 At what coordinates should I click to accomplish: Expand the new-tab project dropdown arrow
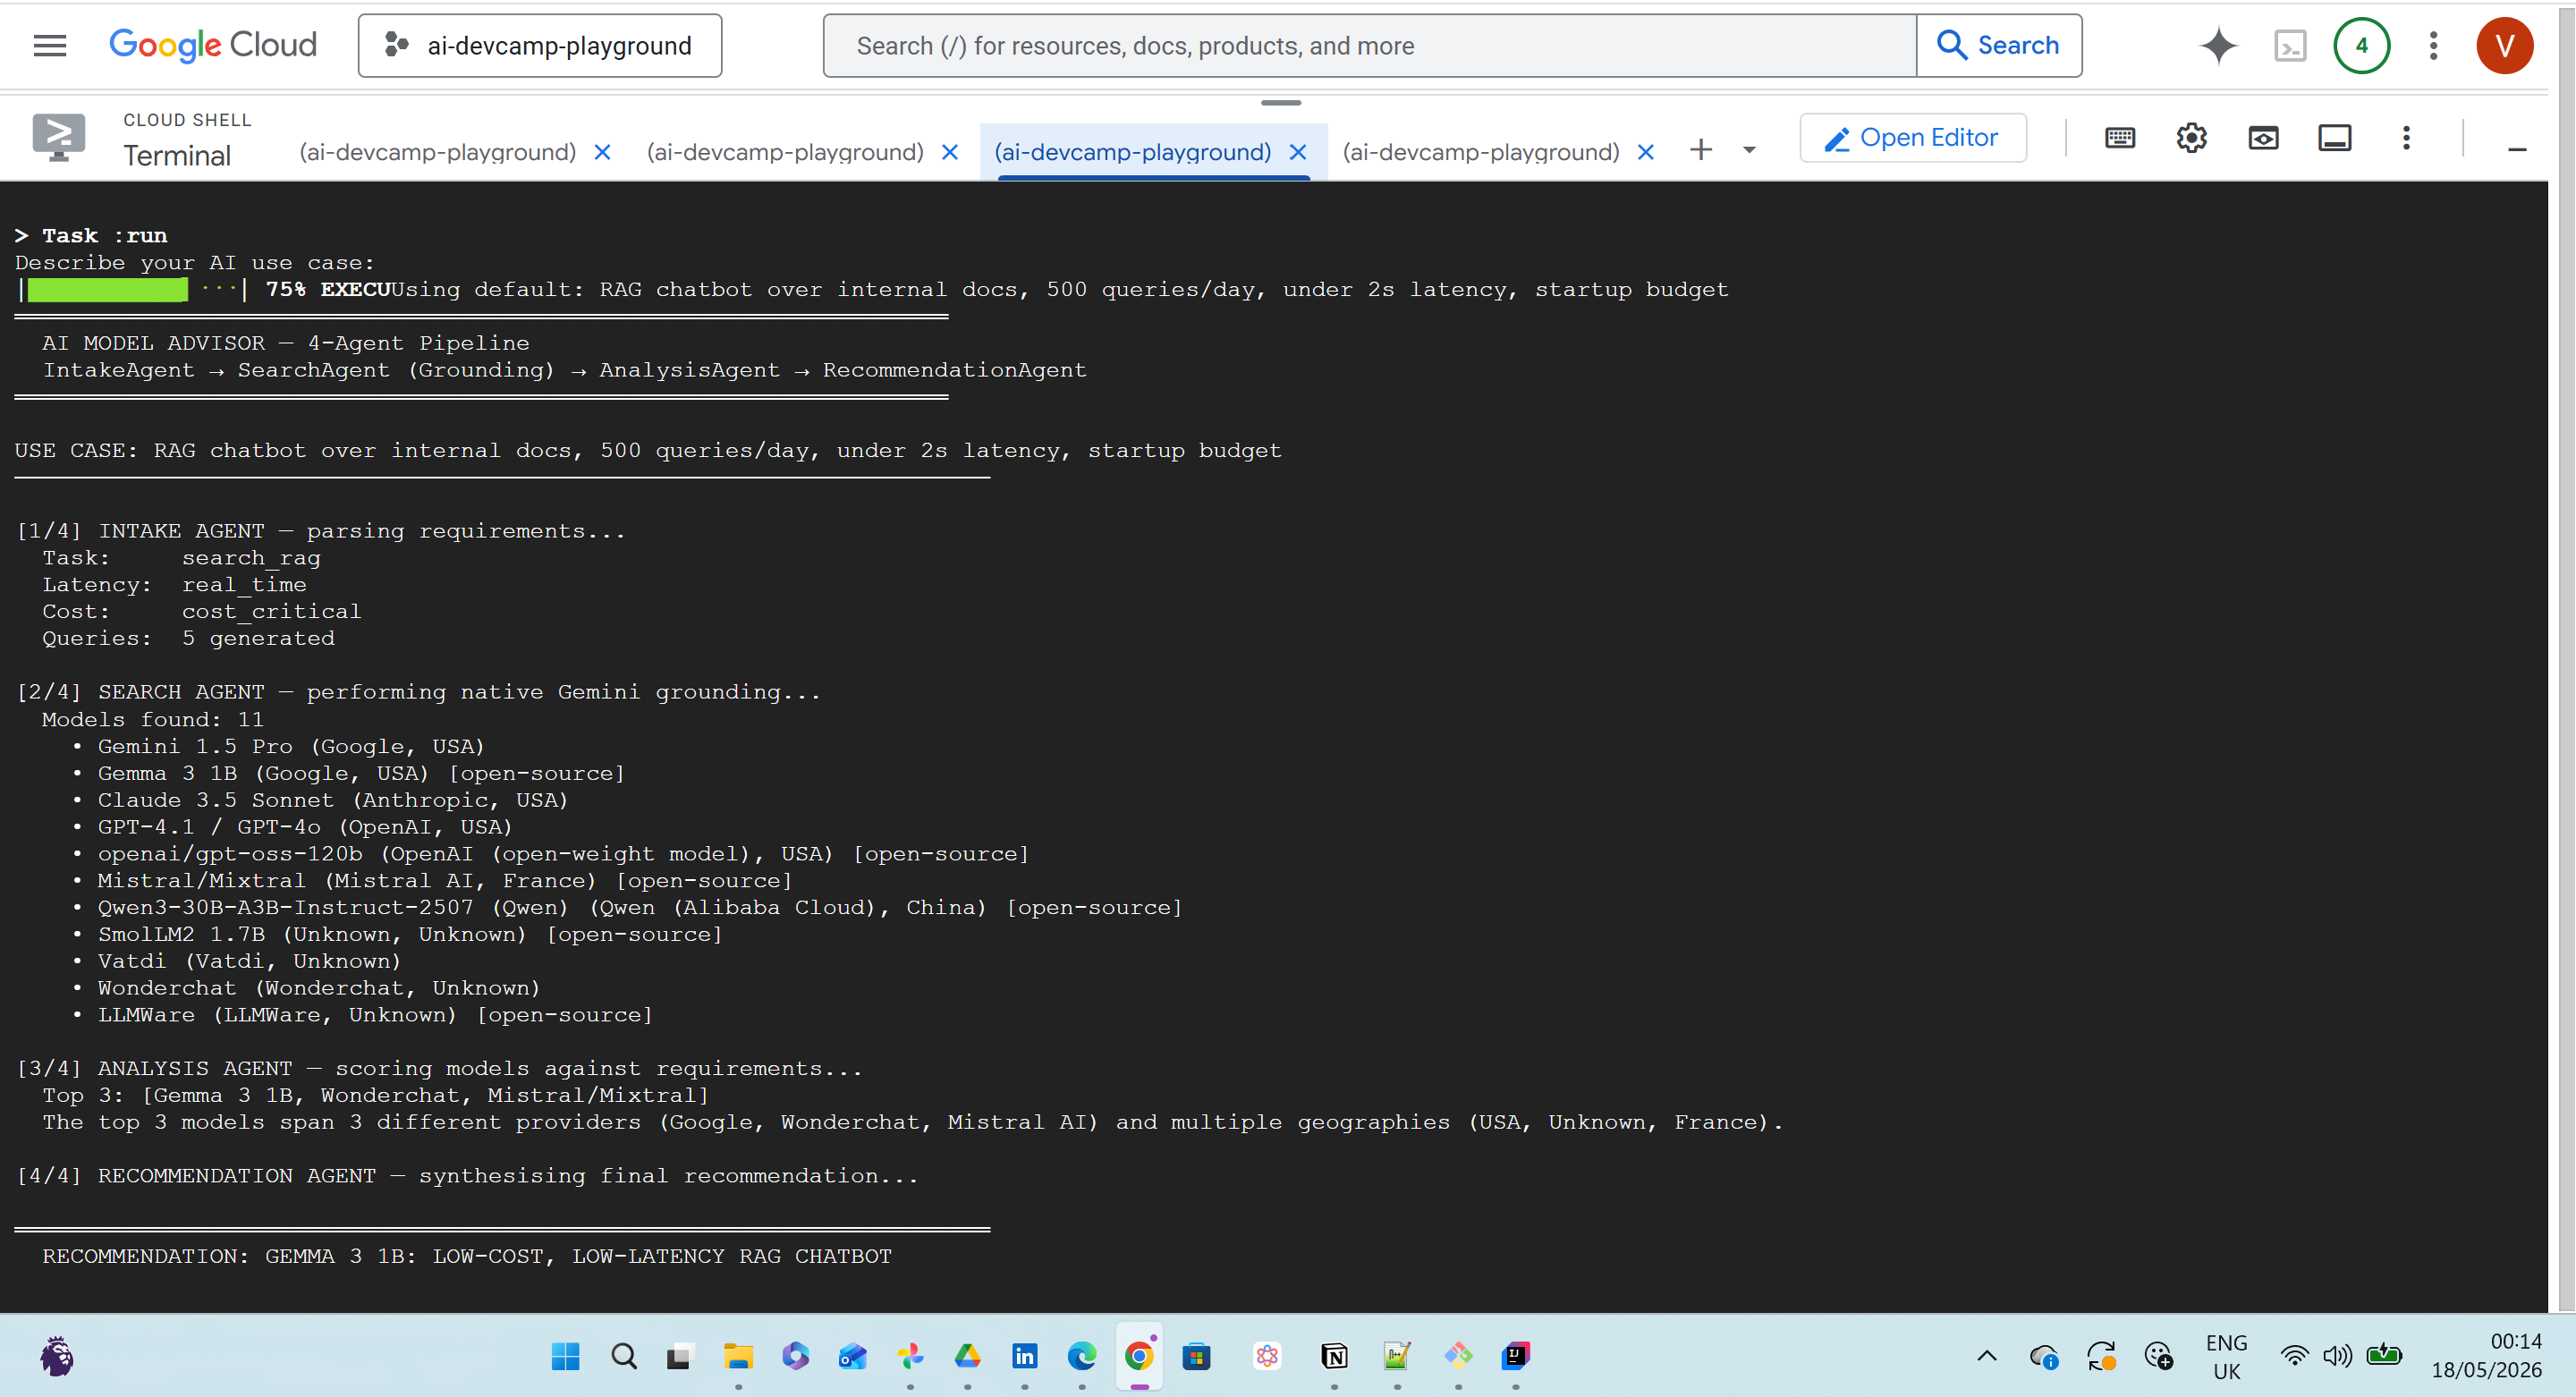click(x=1749, y=150)
